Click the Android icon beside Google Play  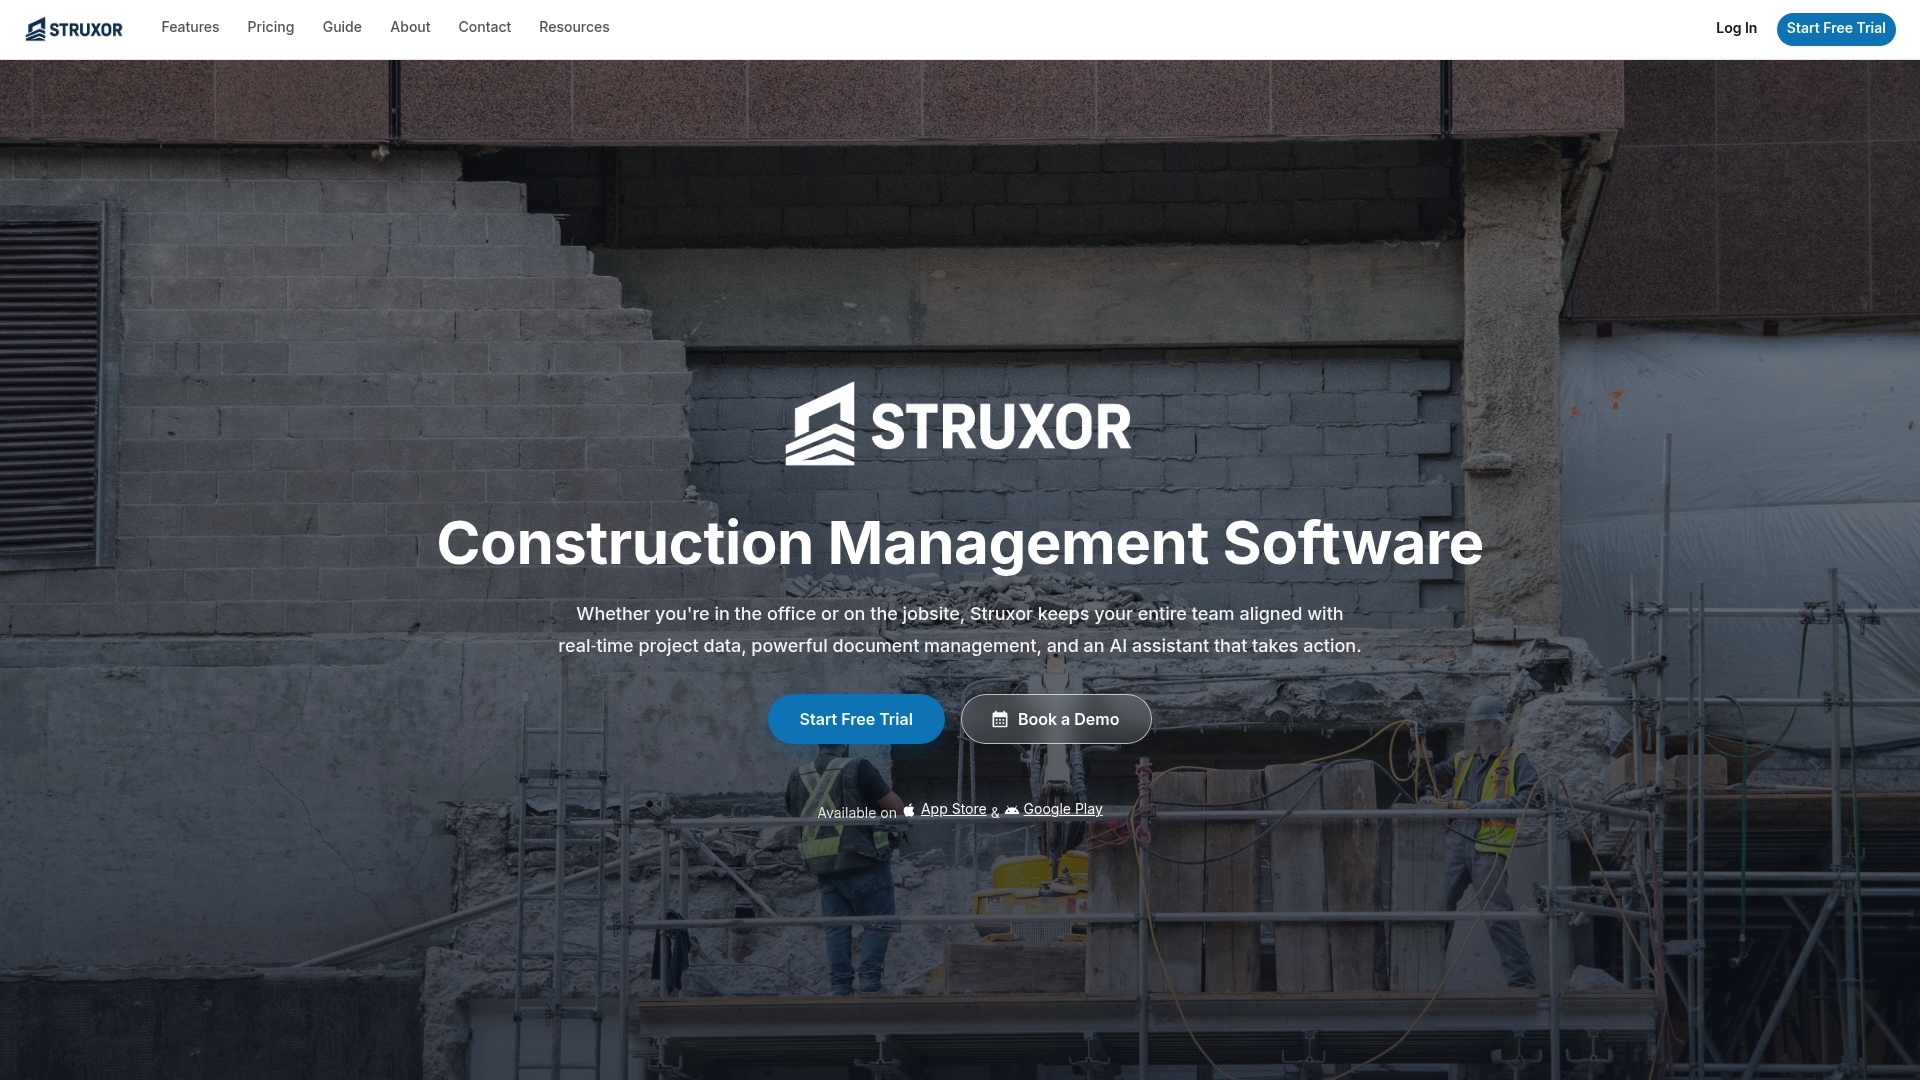pyautogui.click(x=1012, y=810)
